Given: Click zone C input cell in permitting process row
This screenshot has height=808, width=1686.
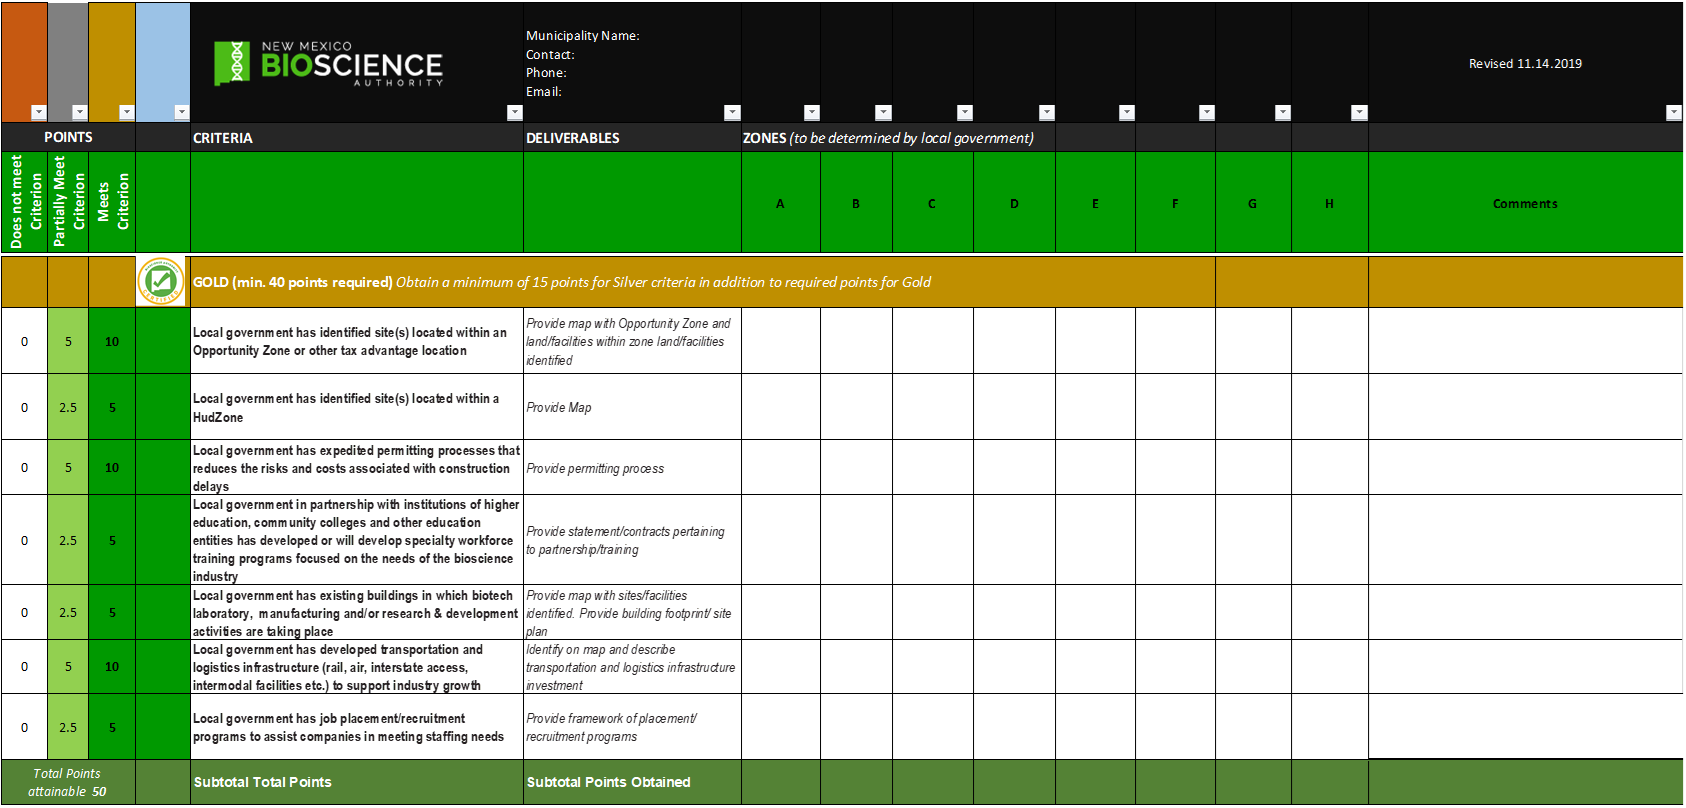Looking at the screenshot, I should [933, 468].
